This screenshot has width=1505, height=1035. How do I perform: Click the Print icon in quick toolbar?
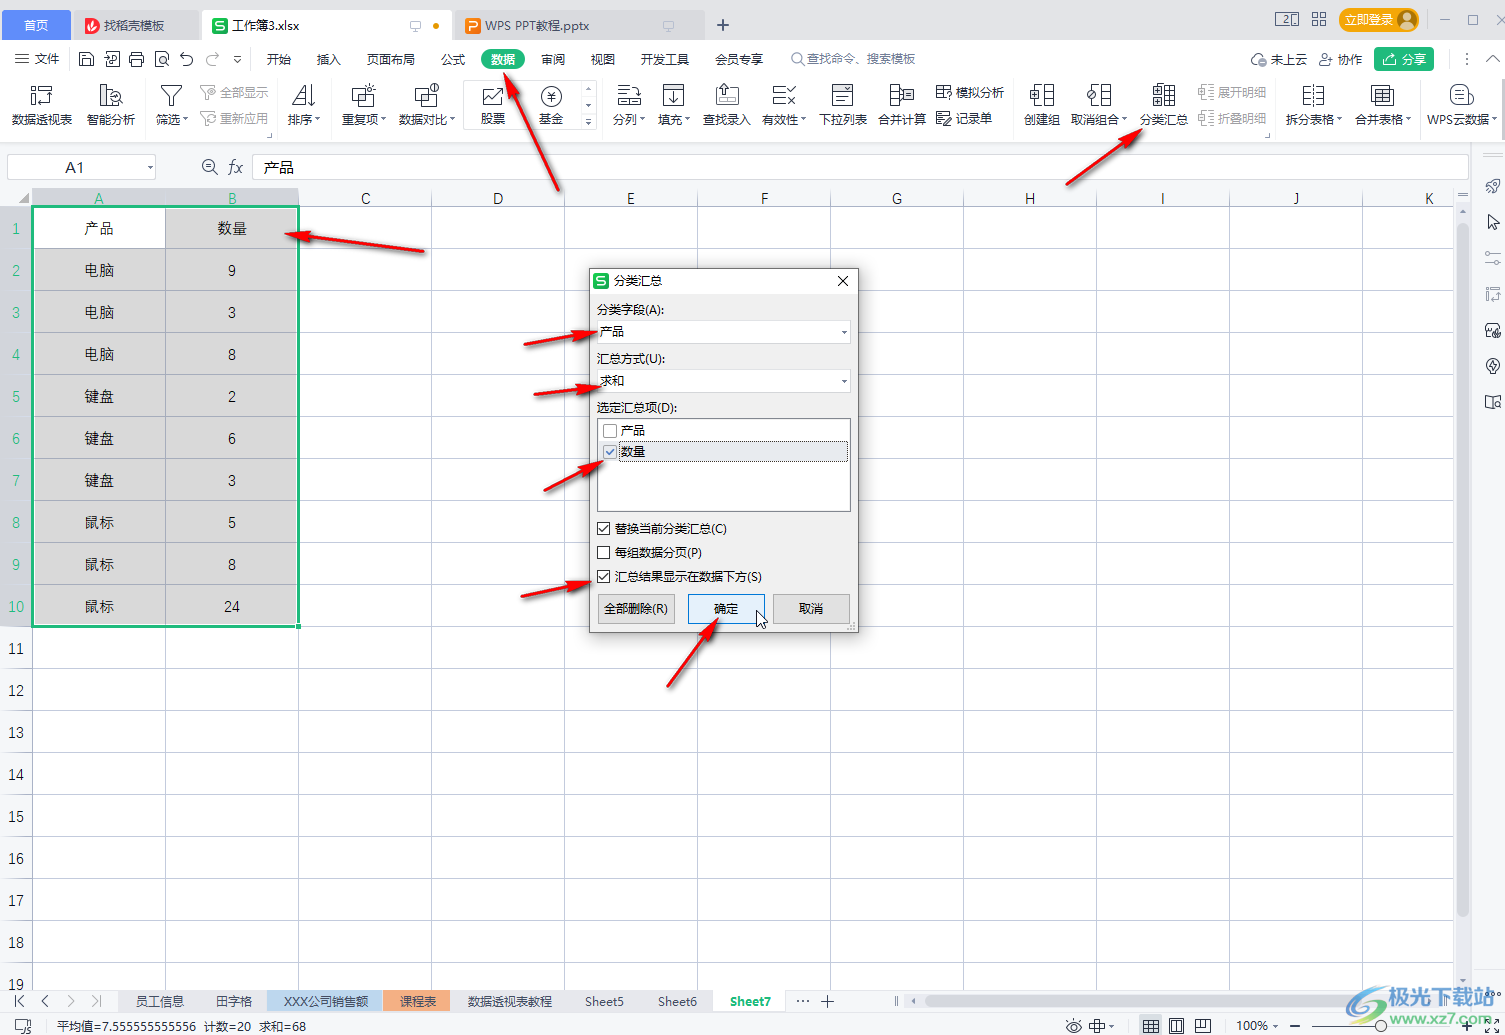(137, 59)
